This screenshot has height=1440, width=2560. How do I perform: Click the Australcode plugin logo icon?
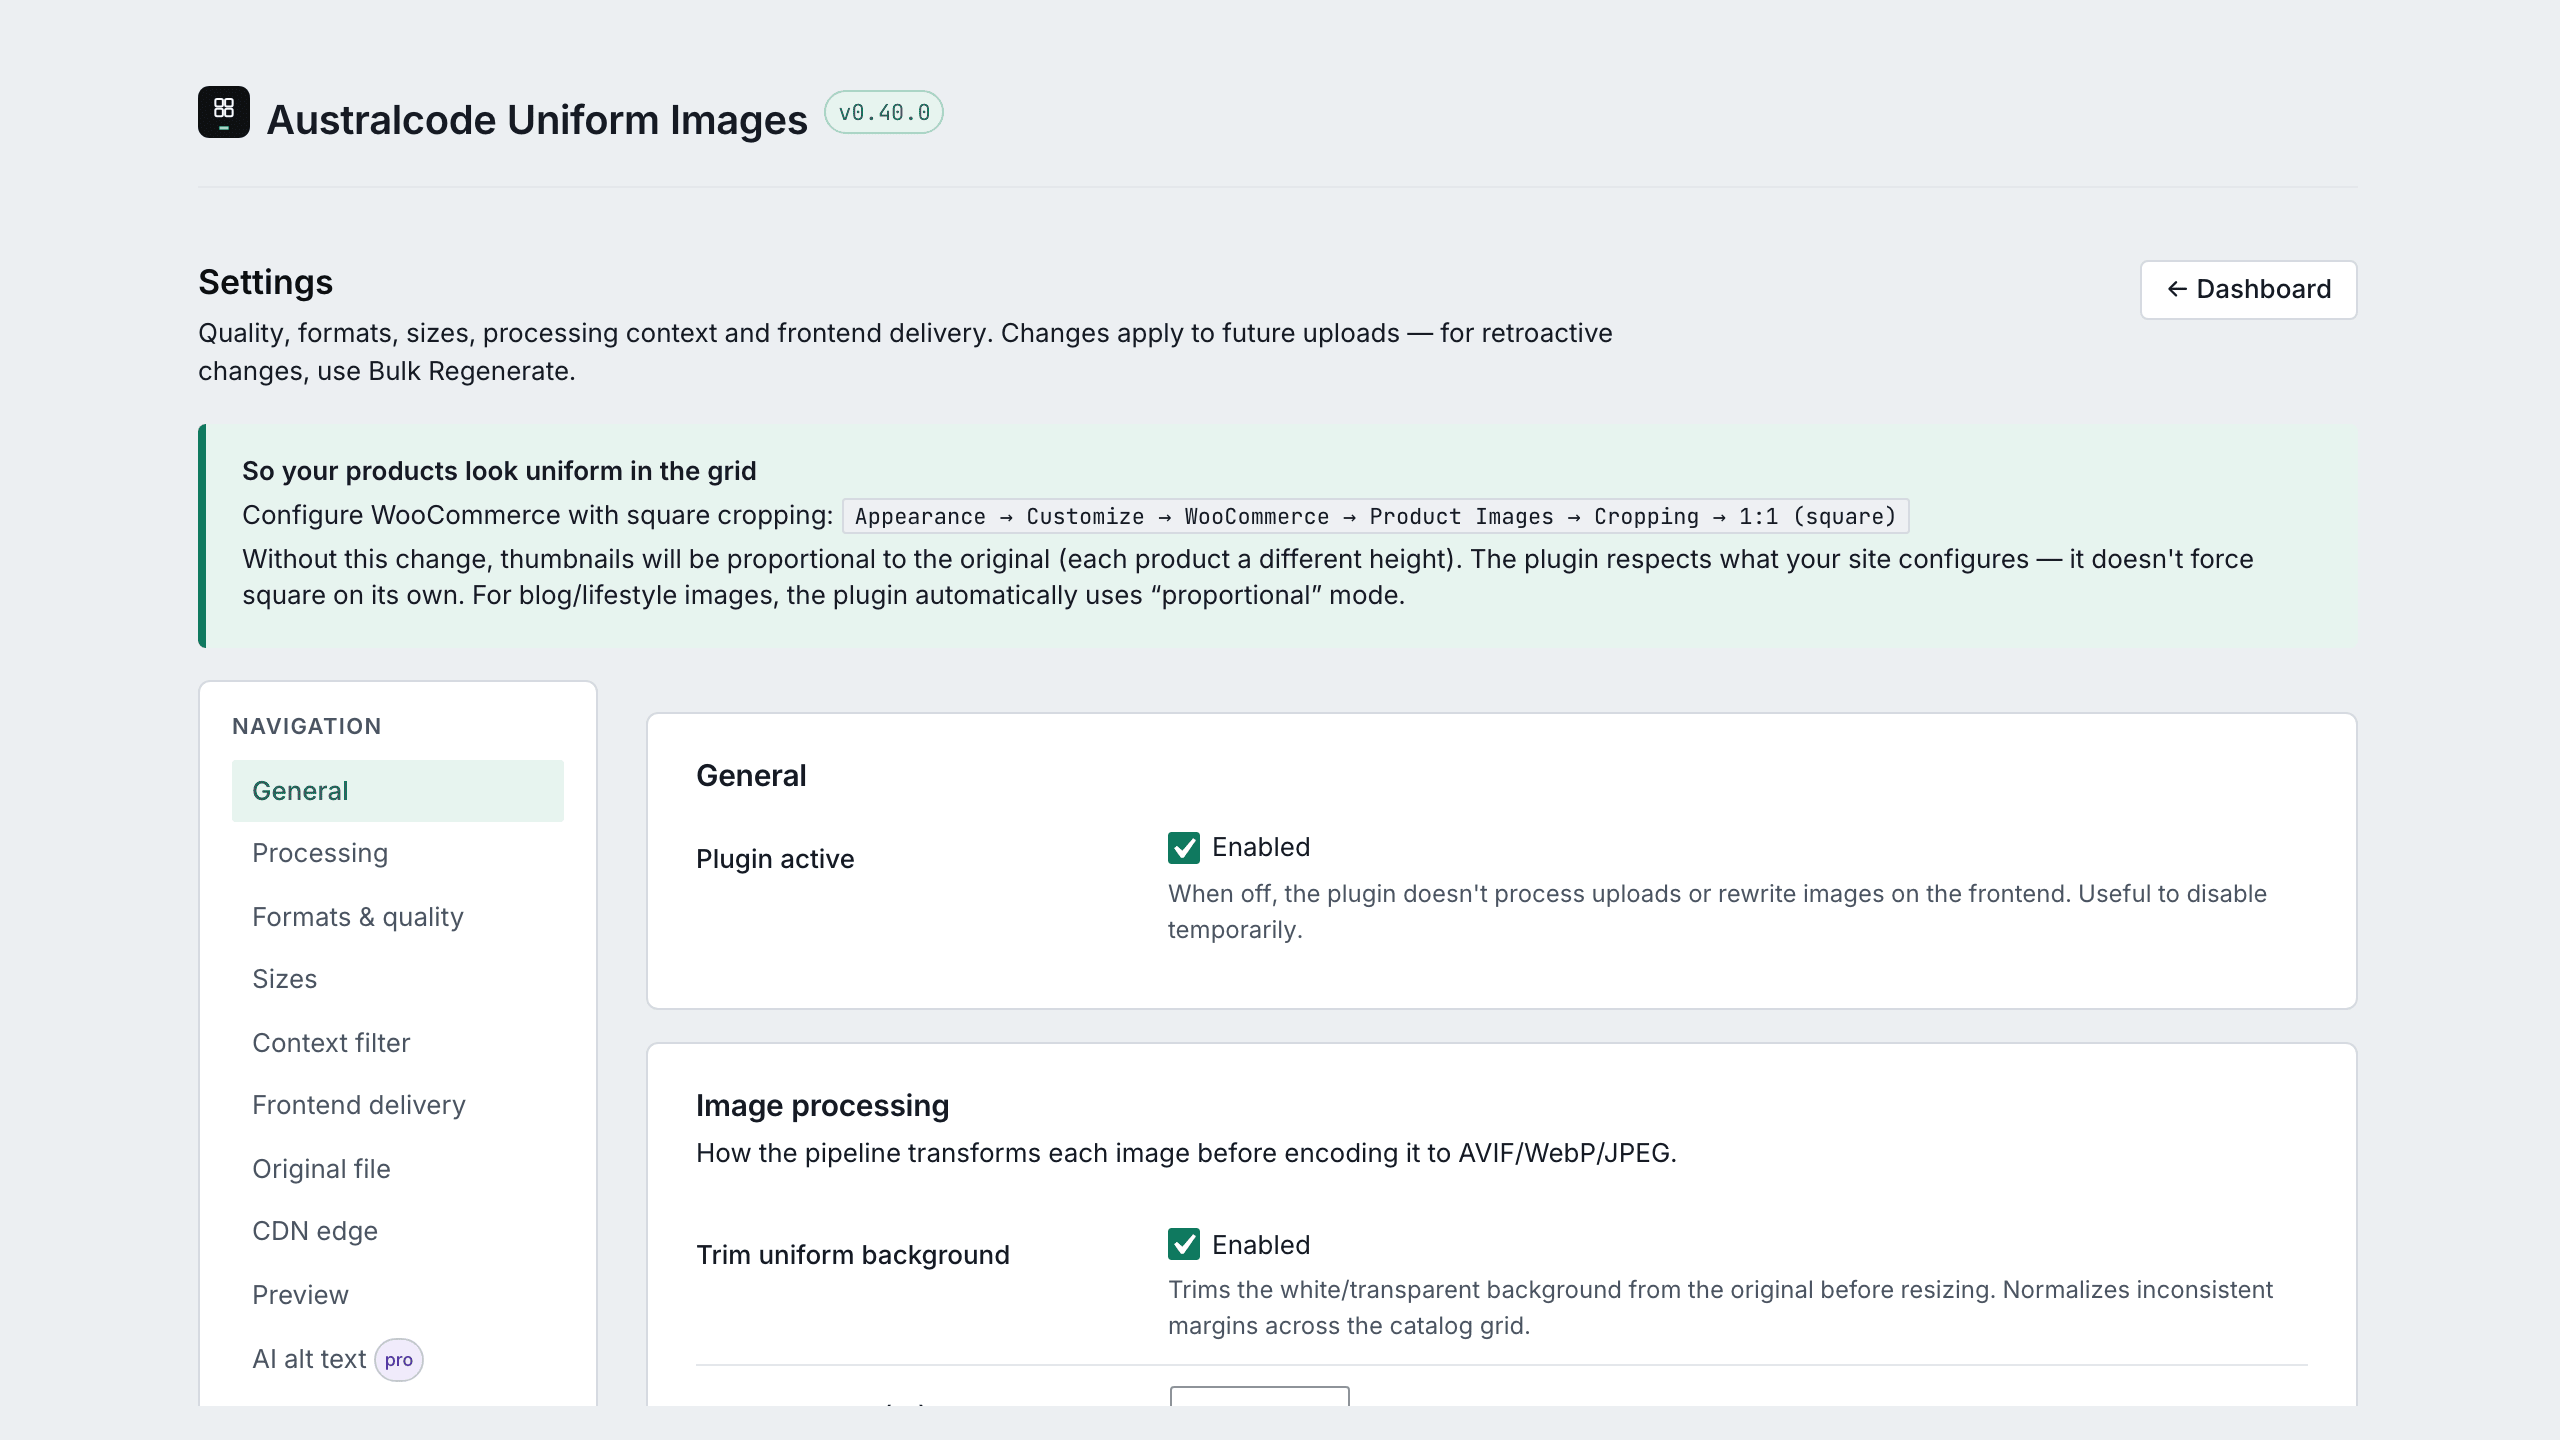tap(224, 112)
